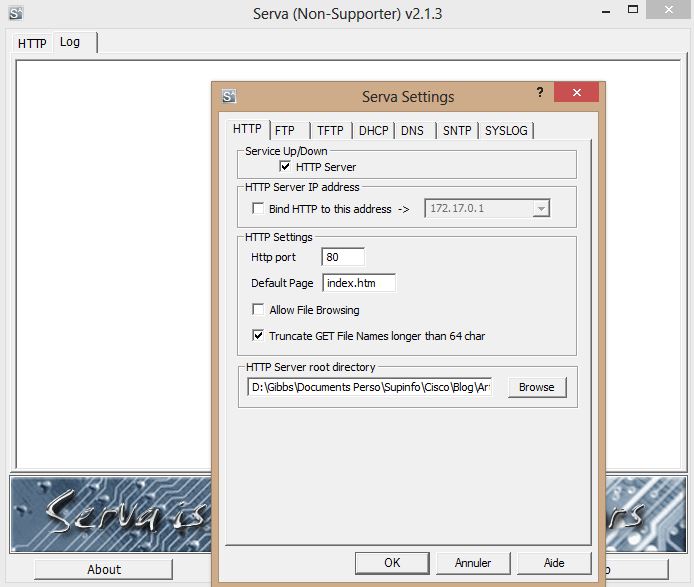This screenshot has width=694, height=587.
Task: Expand the 172.17.0.1 IP address dropdown
Action: pyautogui.click(x=540, y=209)
